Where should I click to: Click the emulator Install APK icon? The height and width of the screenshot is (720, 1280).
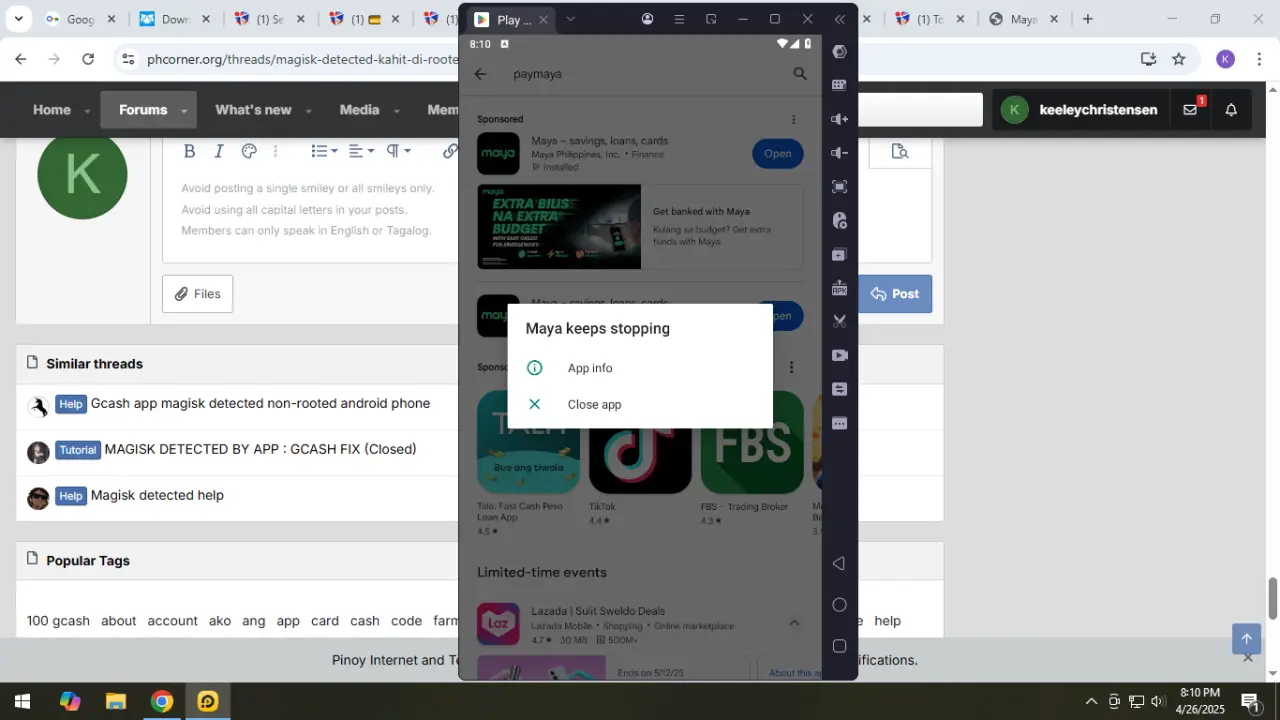839,288
